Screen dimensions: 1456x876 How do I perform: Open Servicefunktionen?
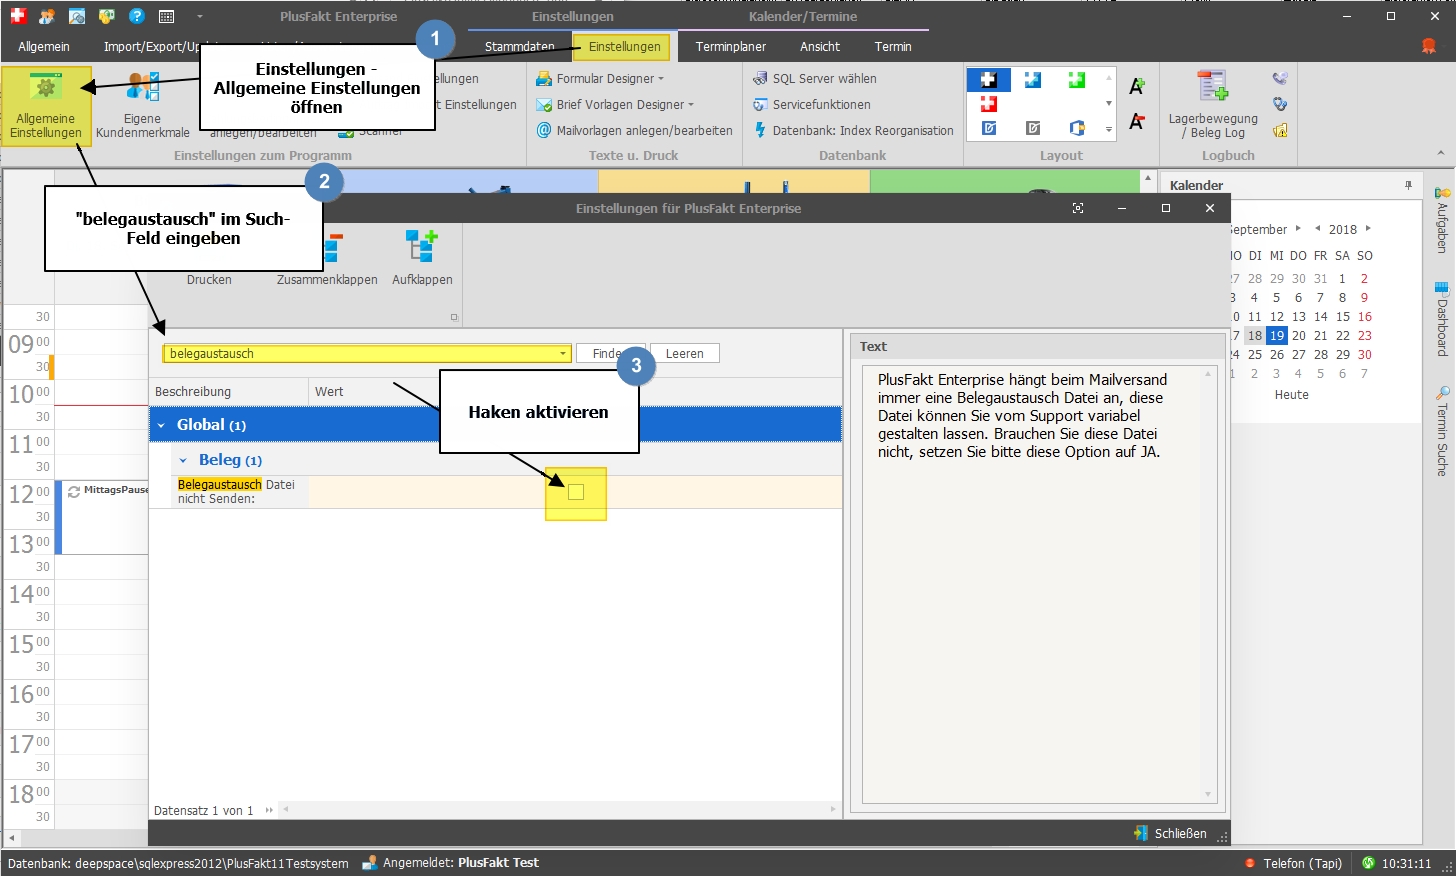point(812,104)
